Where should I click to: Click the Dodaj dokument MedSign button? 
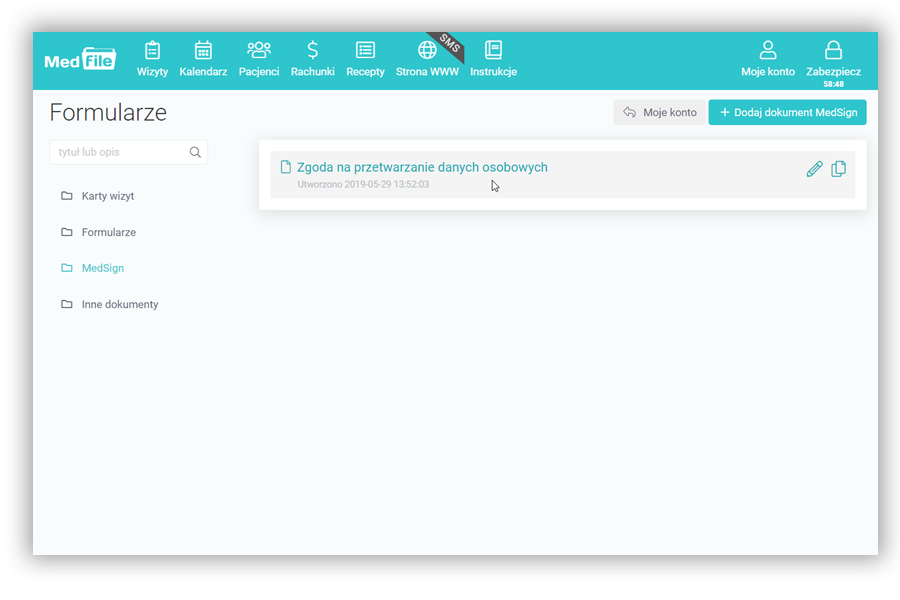787,112
